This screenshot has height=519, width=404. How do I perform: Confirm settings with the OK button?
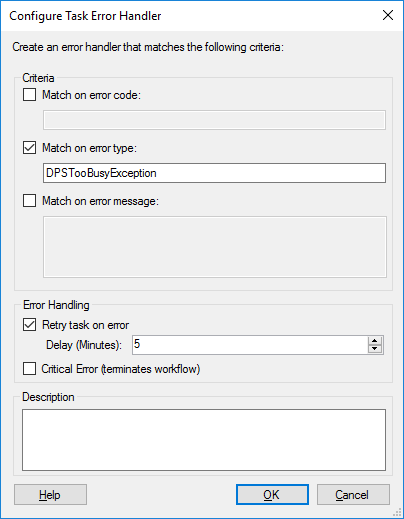point(272,495)
